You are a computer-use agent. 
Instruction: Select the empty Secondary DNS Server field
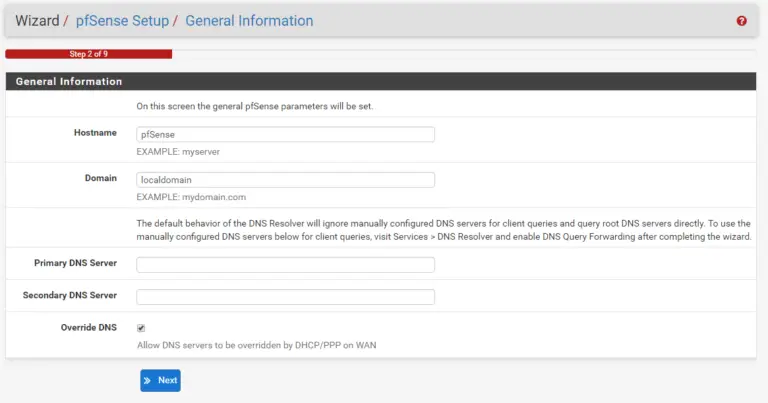click(x=286, y=297)
